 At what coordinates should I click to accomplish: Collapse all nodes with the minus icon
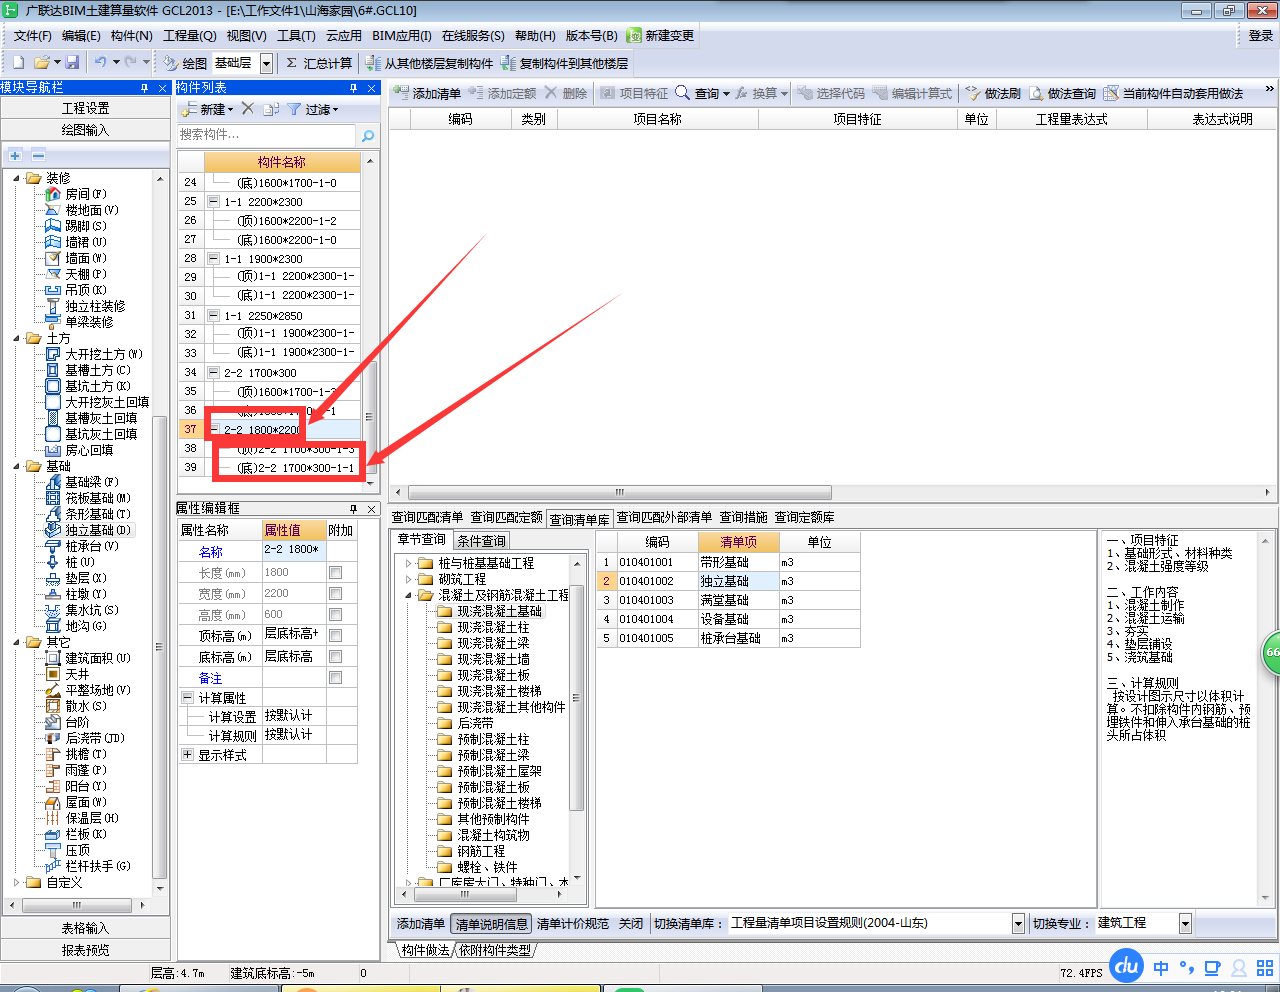tap(38, 155)
